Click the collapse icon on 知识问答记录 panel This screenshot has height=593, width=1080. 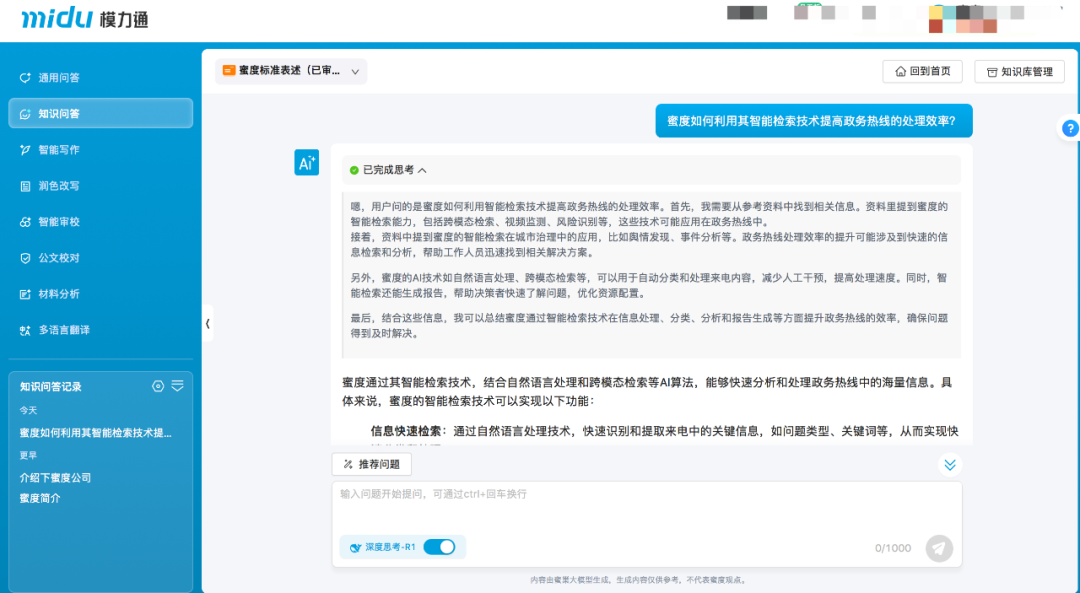tap(176, 386)
